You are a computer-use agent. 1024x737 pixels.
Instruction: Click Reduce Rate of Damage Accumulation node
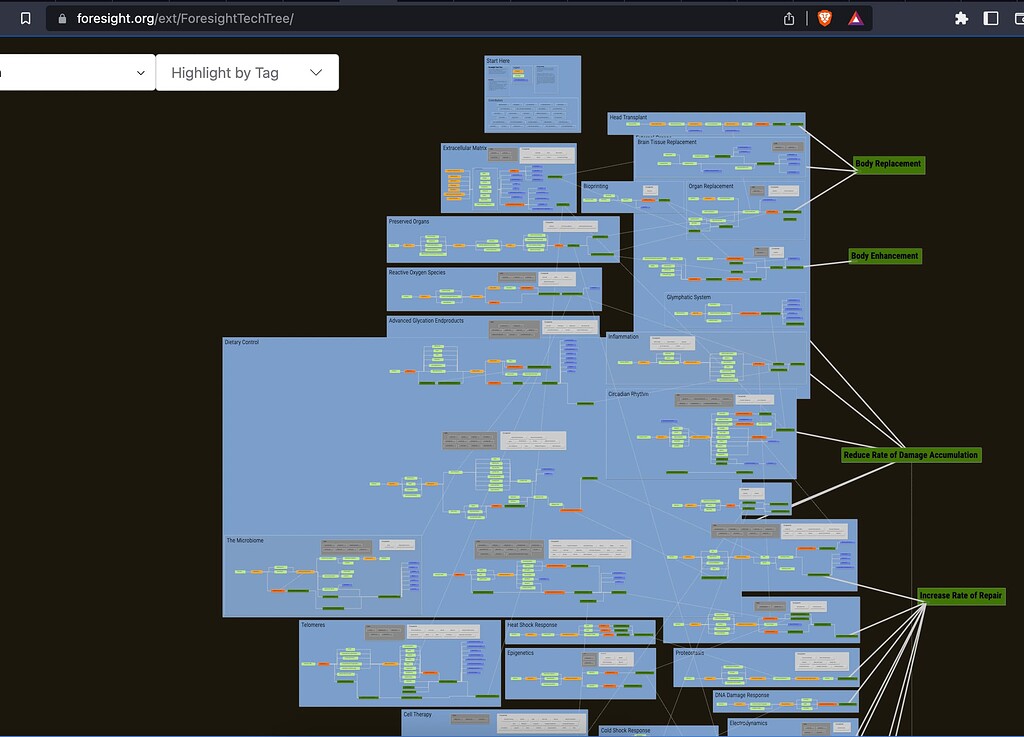pos(911,455)
